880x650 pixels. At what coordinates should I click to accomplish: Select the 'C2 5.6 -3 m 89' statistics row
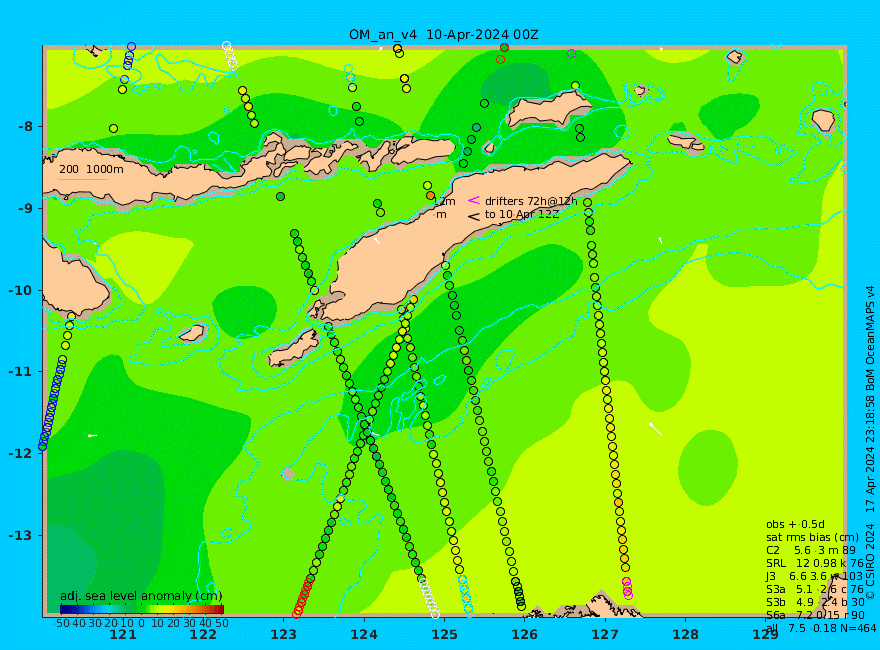click(811, 550)
